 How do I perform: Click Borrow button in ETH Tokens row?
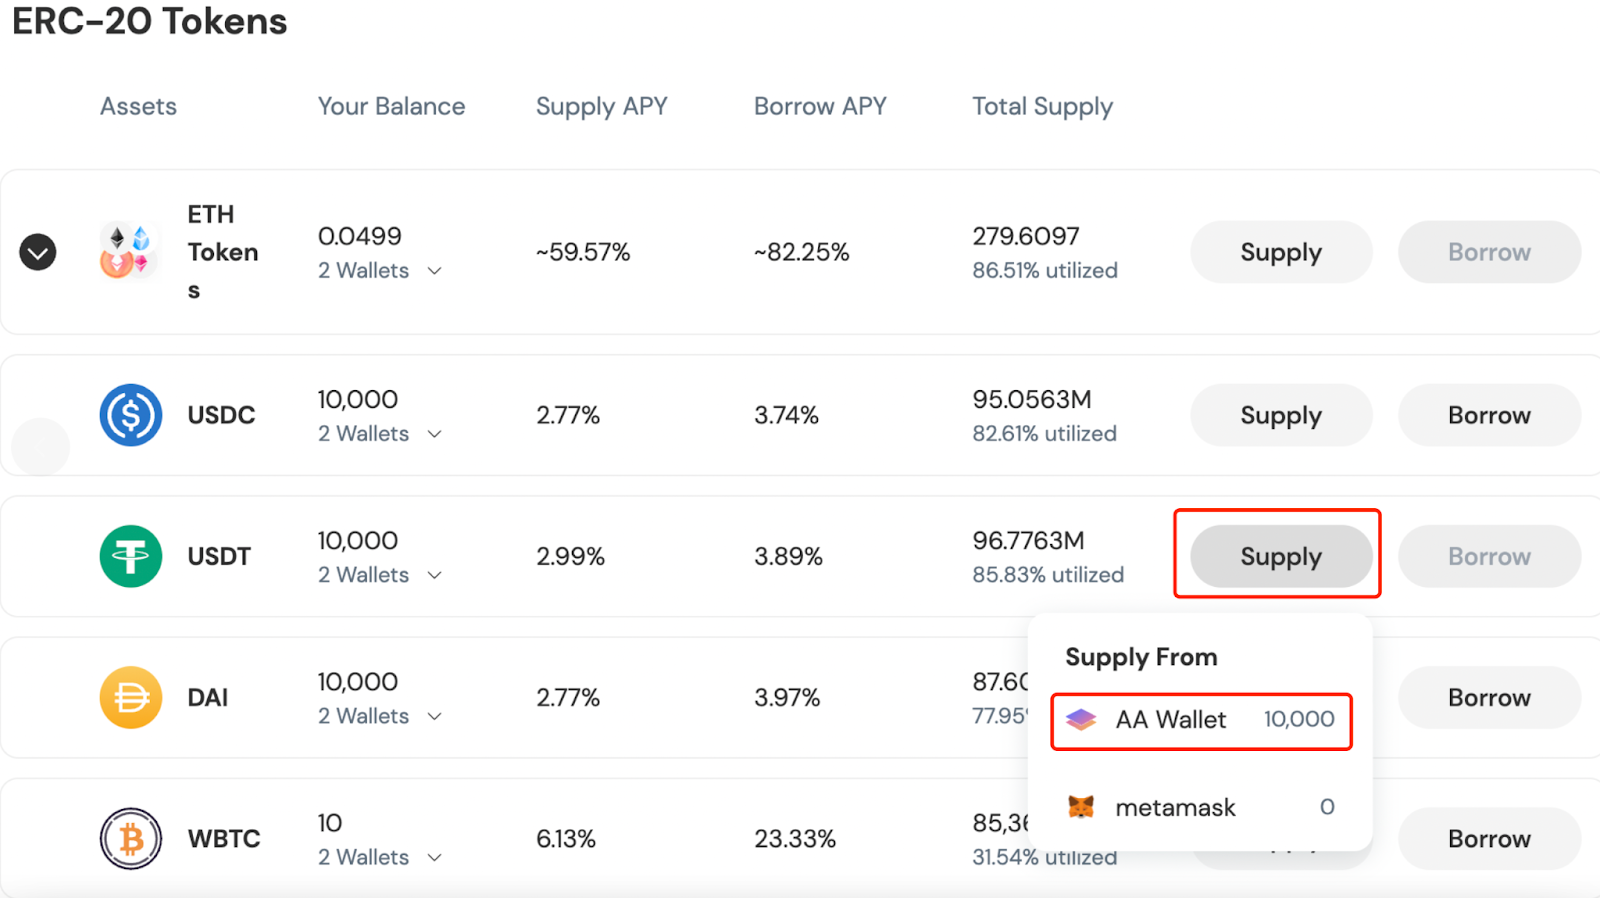tap(1489, 252)
